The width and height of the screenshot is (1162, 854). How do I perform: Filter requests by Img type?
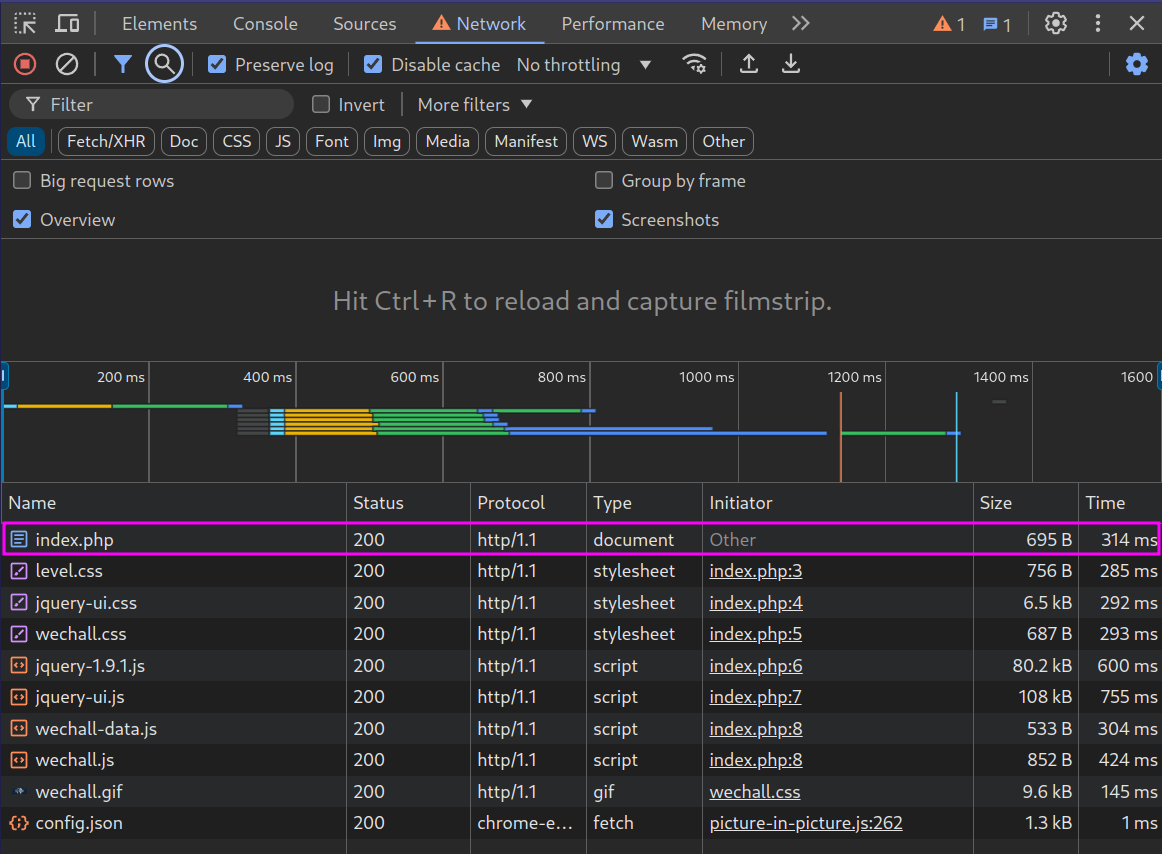tap(387, 142)
